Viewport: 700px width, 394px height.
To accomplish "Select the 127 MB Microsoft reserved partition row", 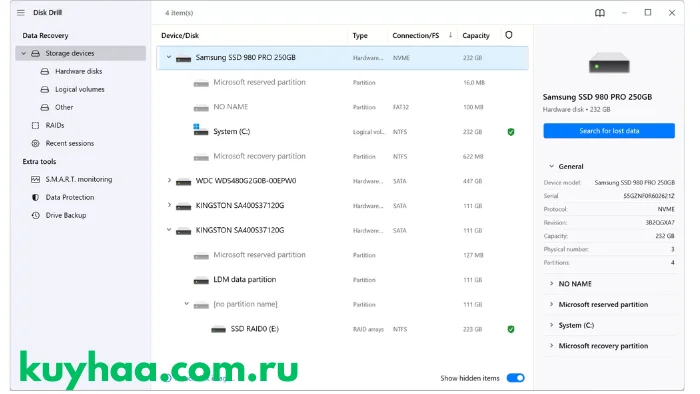I will coord(342,255).
